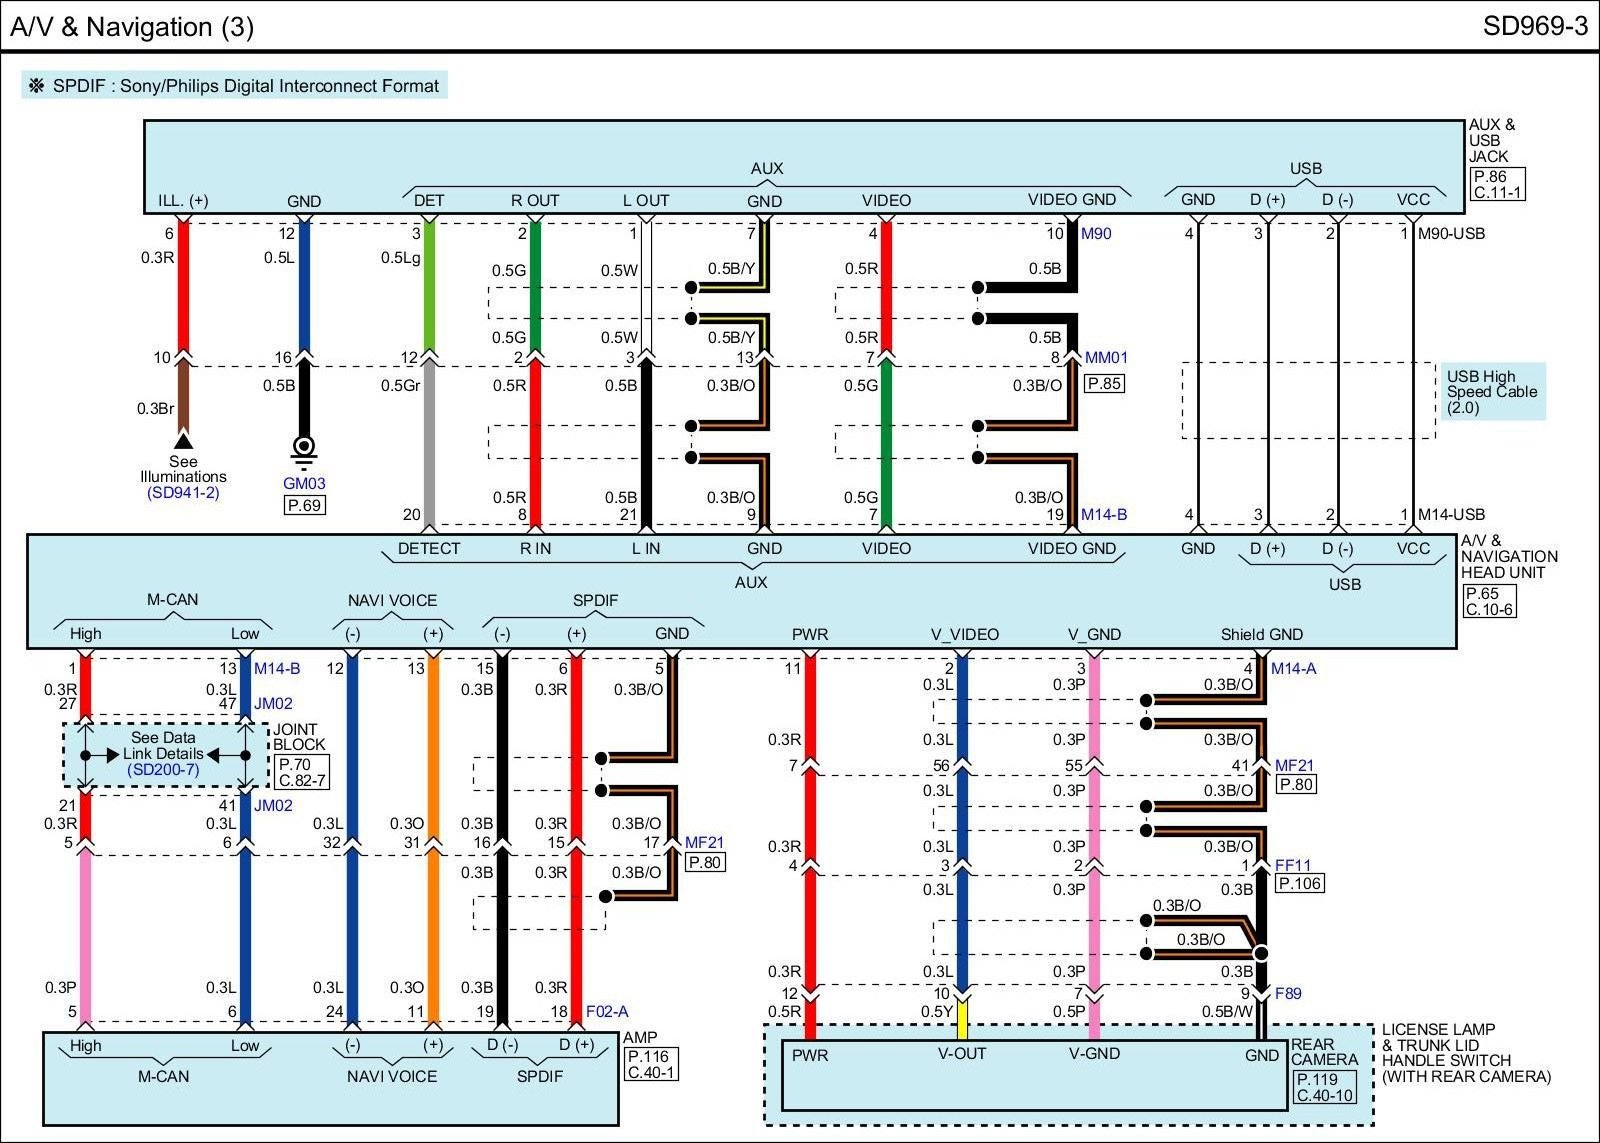Click the P.106 page reference box
1600x1143 pixels.
click(x=1300, y=884)
